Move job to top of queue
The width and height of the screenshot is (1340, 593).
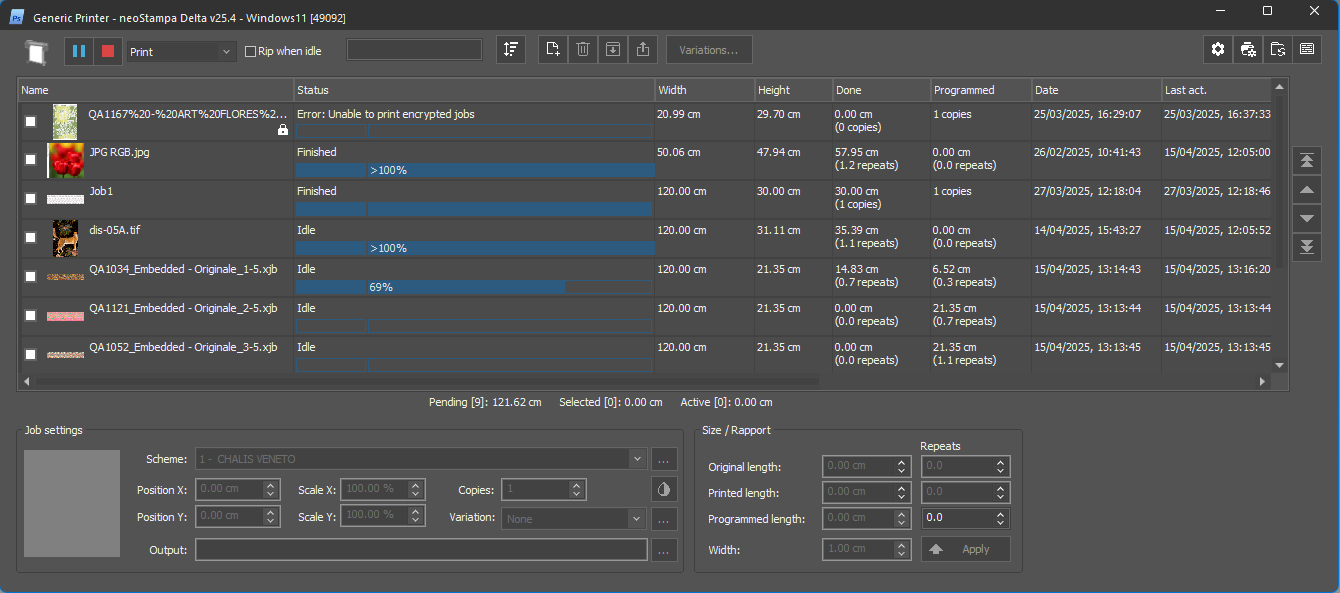[1306, 160]
